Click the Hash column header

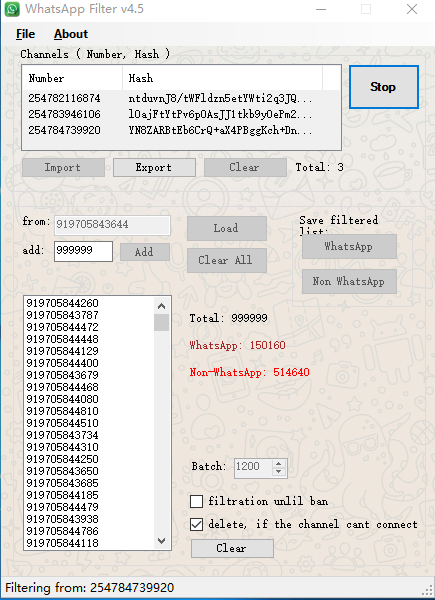(x=222, y=78)
